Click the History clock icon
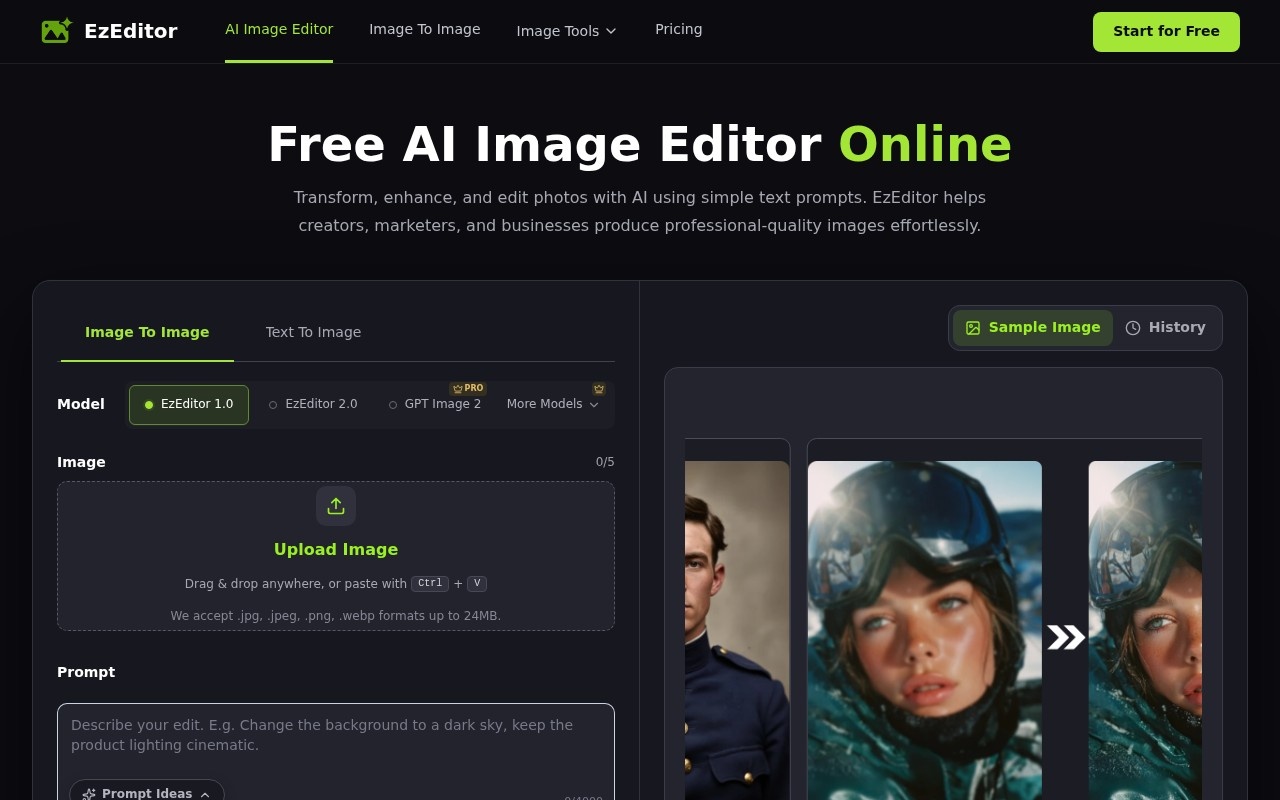1280x800 pixels. coord(1133,328)
